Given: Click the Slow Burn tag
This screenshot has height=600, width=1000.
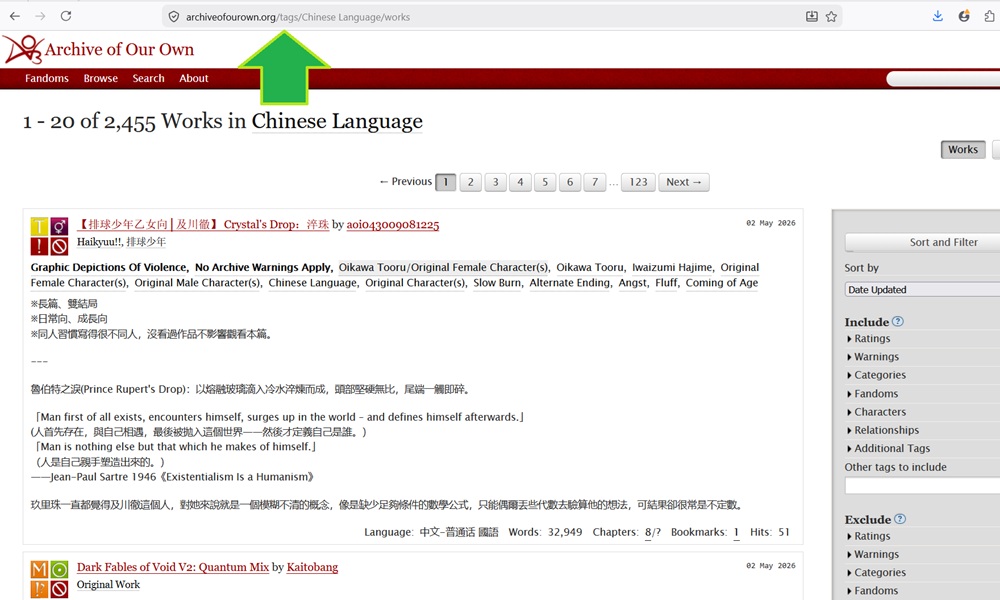Looking at the screenshot, I should click(x=497, y=283).
